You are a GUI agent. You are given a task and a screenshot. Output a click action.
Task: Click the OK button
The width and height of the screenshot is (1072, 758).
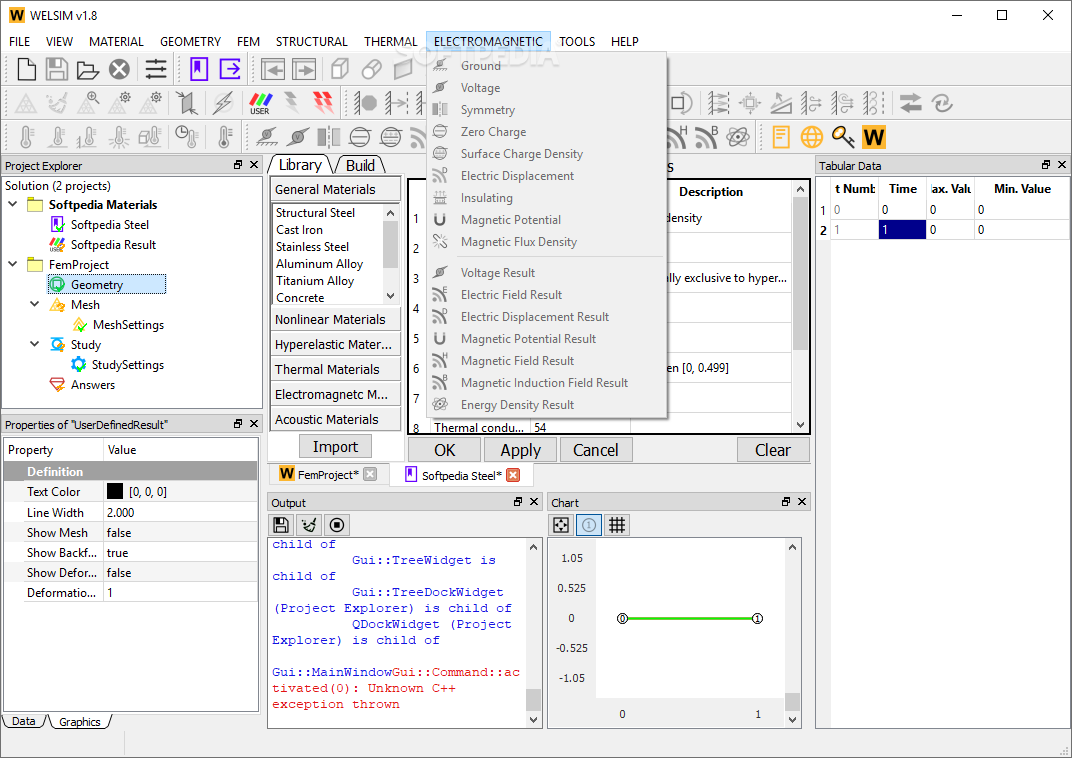(444, 450)
